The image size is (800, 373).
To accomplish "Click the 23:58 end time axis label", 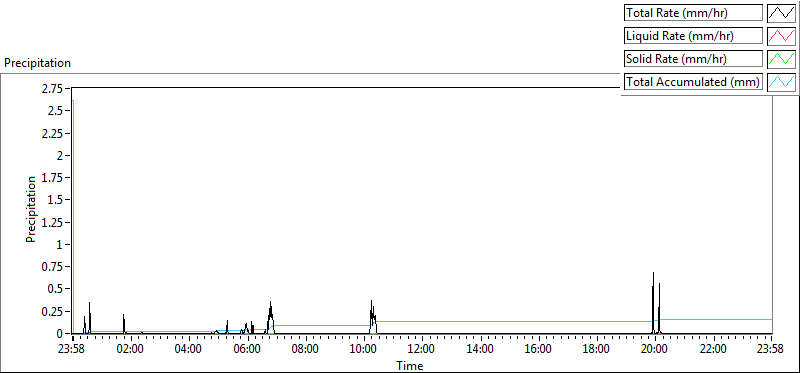I will point(771,349).
